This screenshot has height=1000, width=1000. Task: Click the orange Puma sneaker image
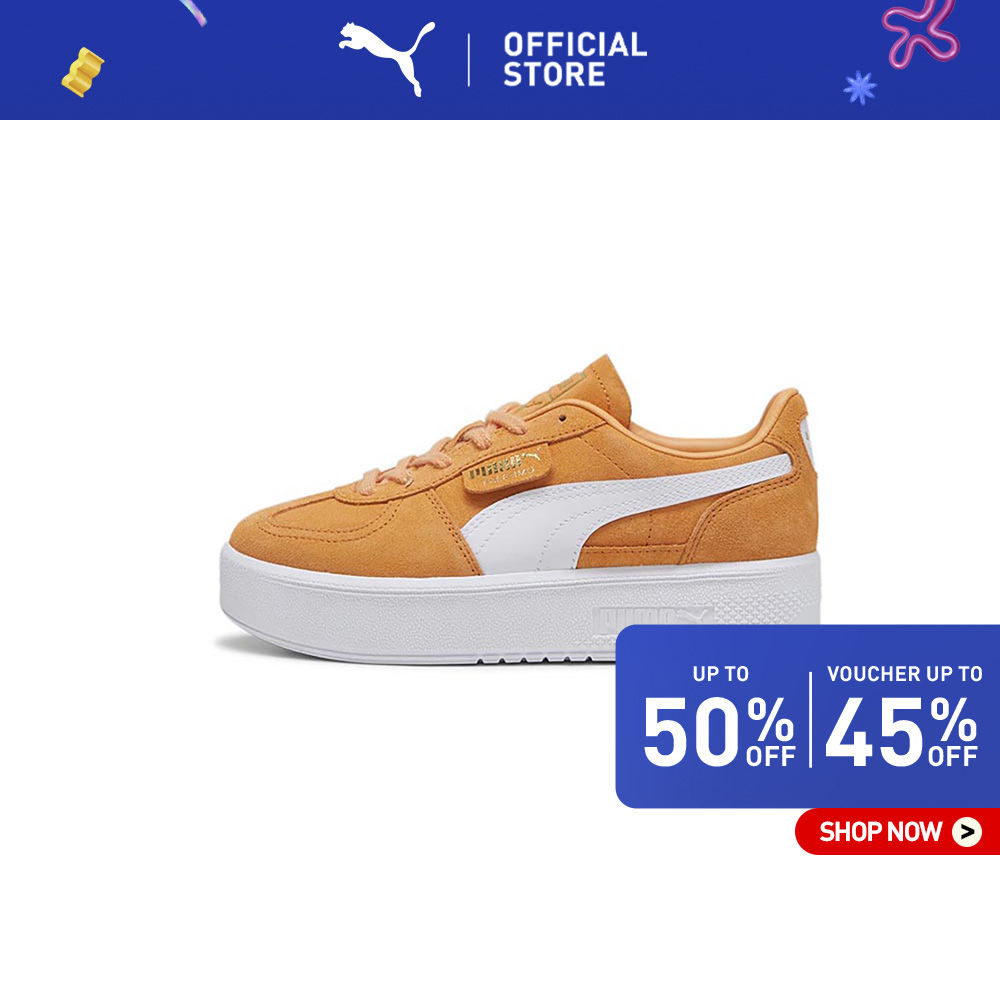[x=520, y=509]
